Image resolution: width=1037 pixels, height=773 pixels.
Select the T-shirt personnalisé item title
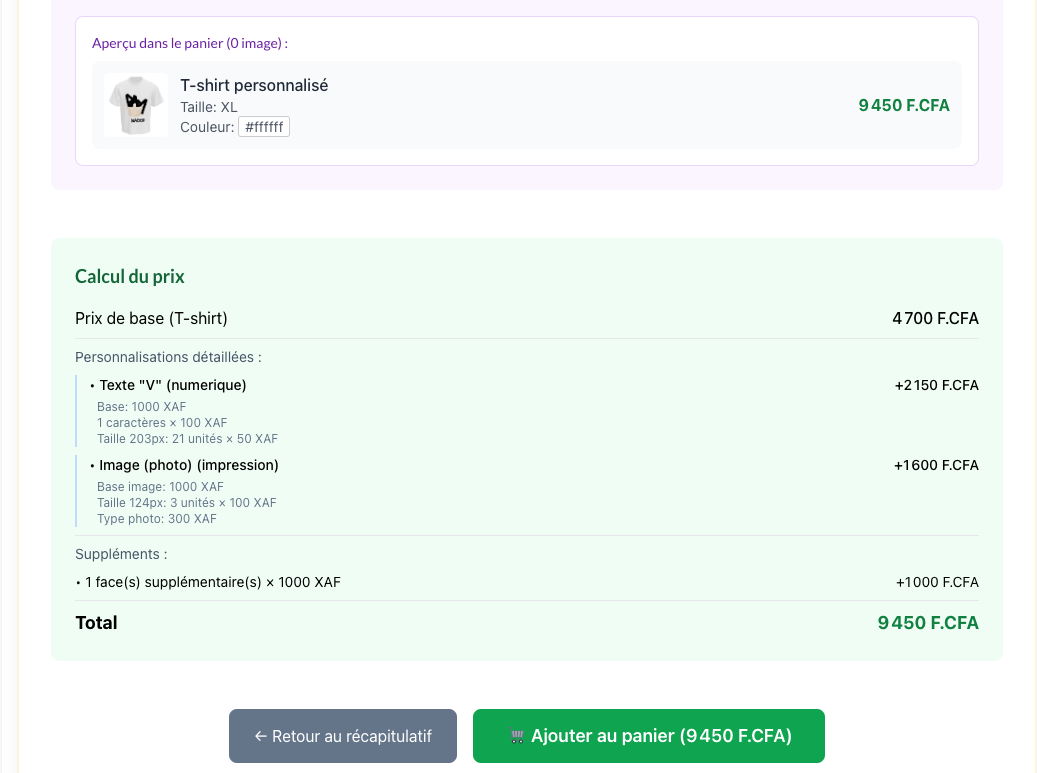coord(254,86)
